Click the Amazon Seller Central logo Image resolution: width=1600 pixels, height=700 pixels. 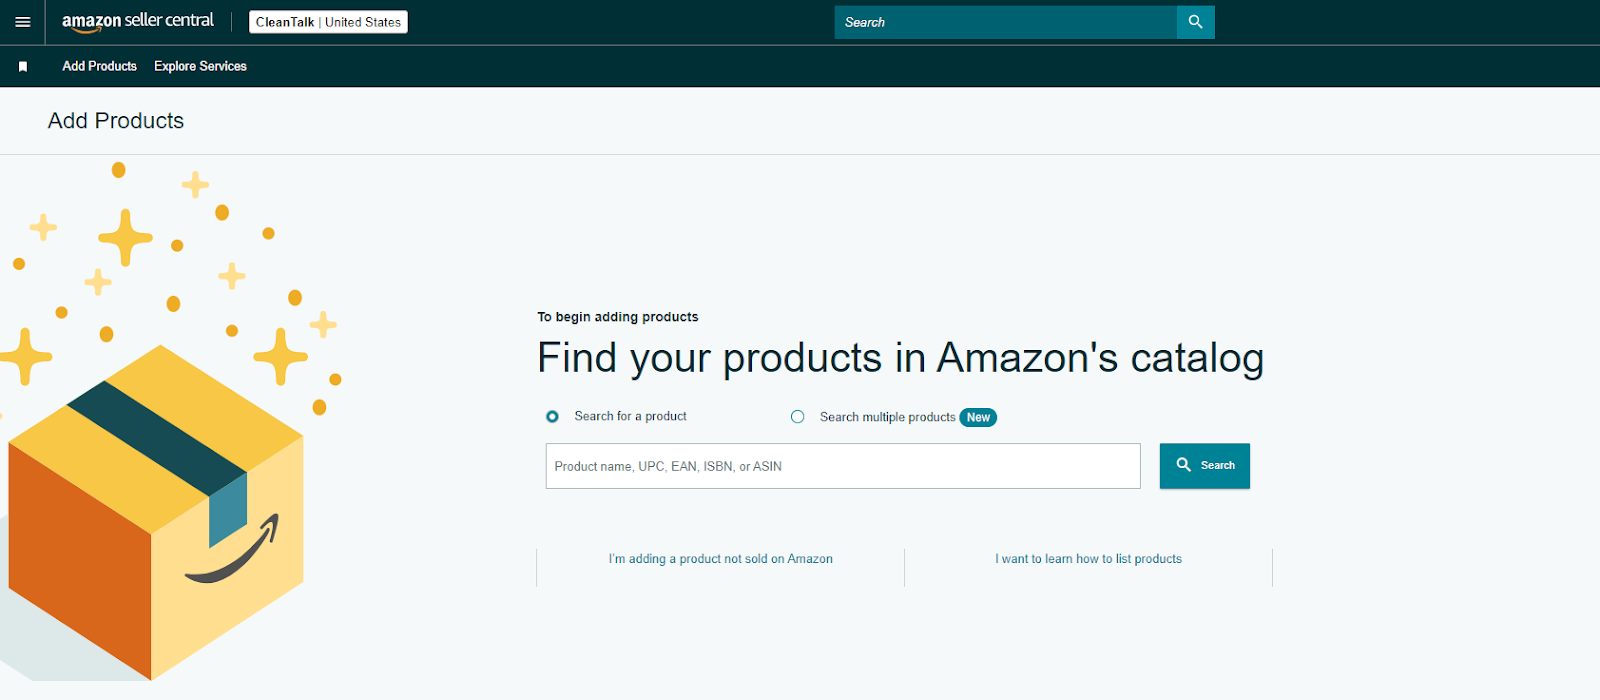click(138, 22)
